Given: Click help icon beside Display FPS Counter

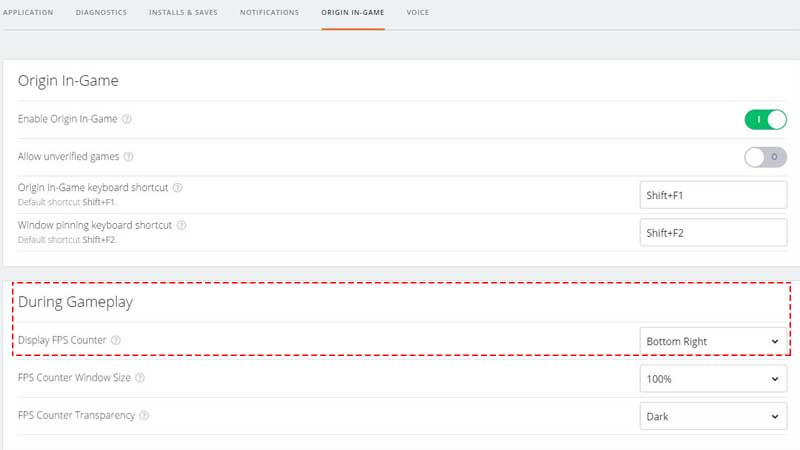Looking at the screenshot, I should tap(116, 341).
